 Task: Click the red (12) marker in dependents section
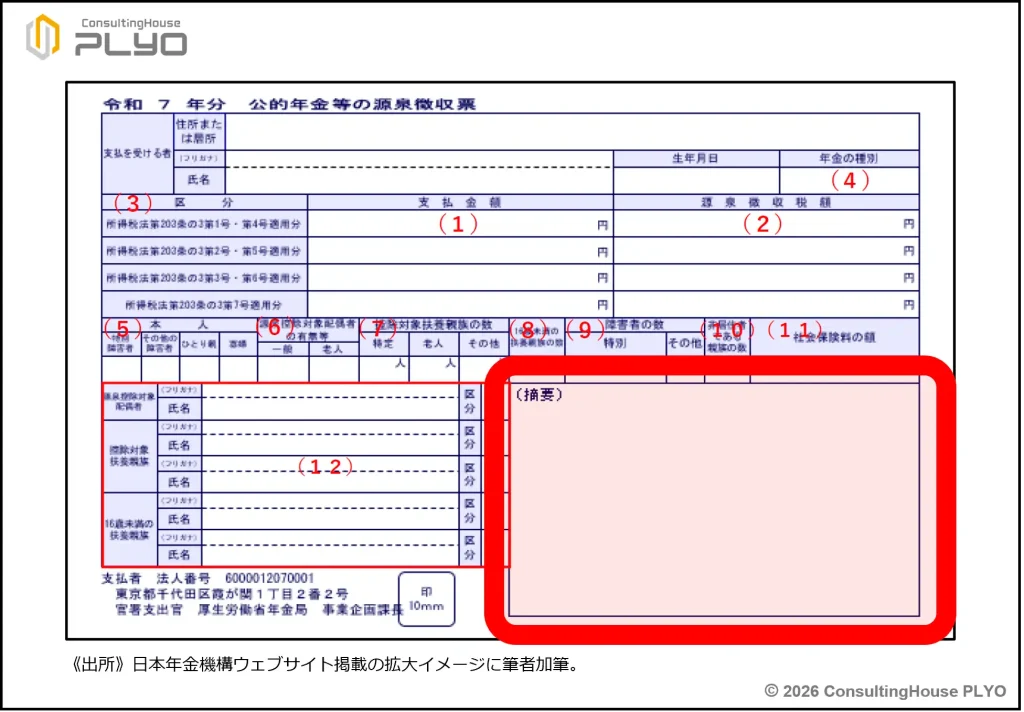click(326, 467)
